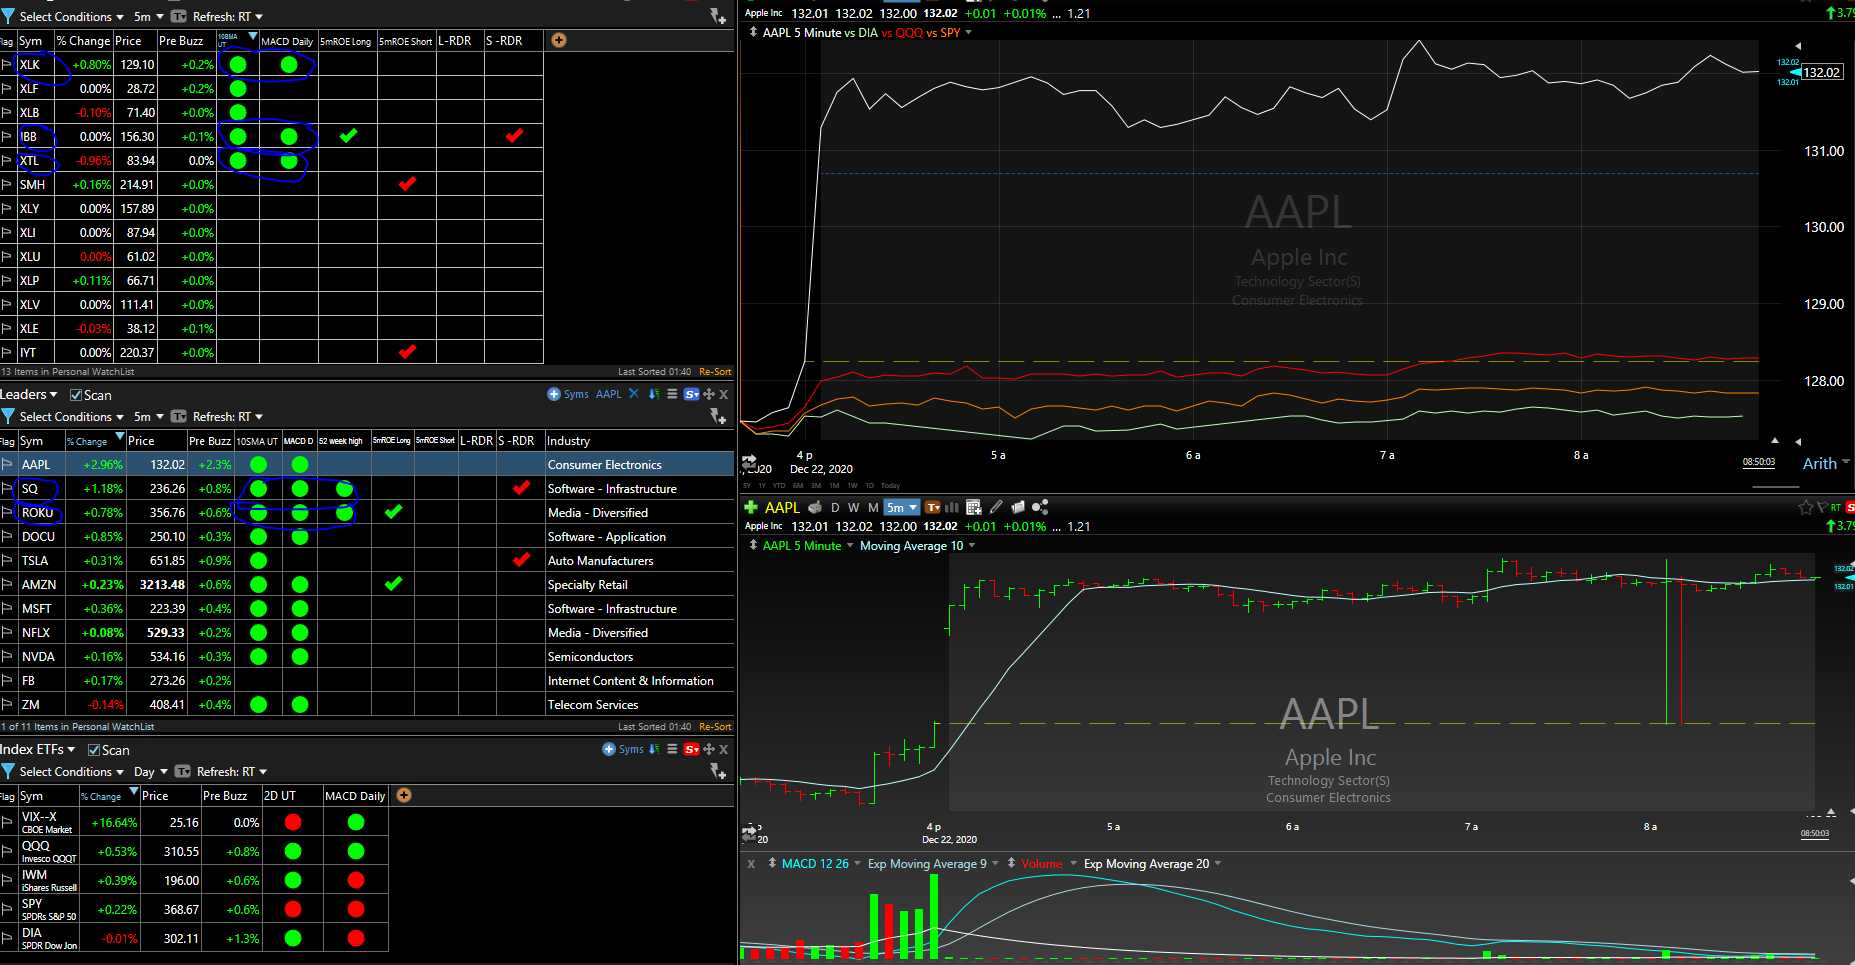This screenshot has height=965, width=1855.
Task: Add column to top watchlist with plus icon
Action: pyautogui.click(x=559, y=40)
